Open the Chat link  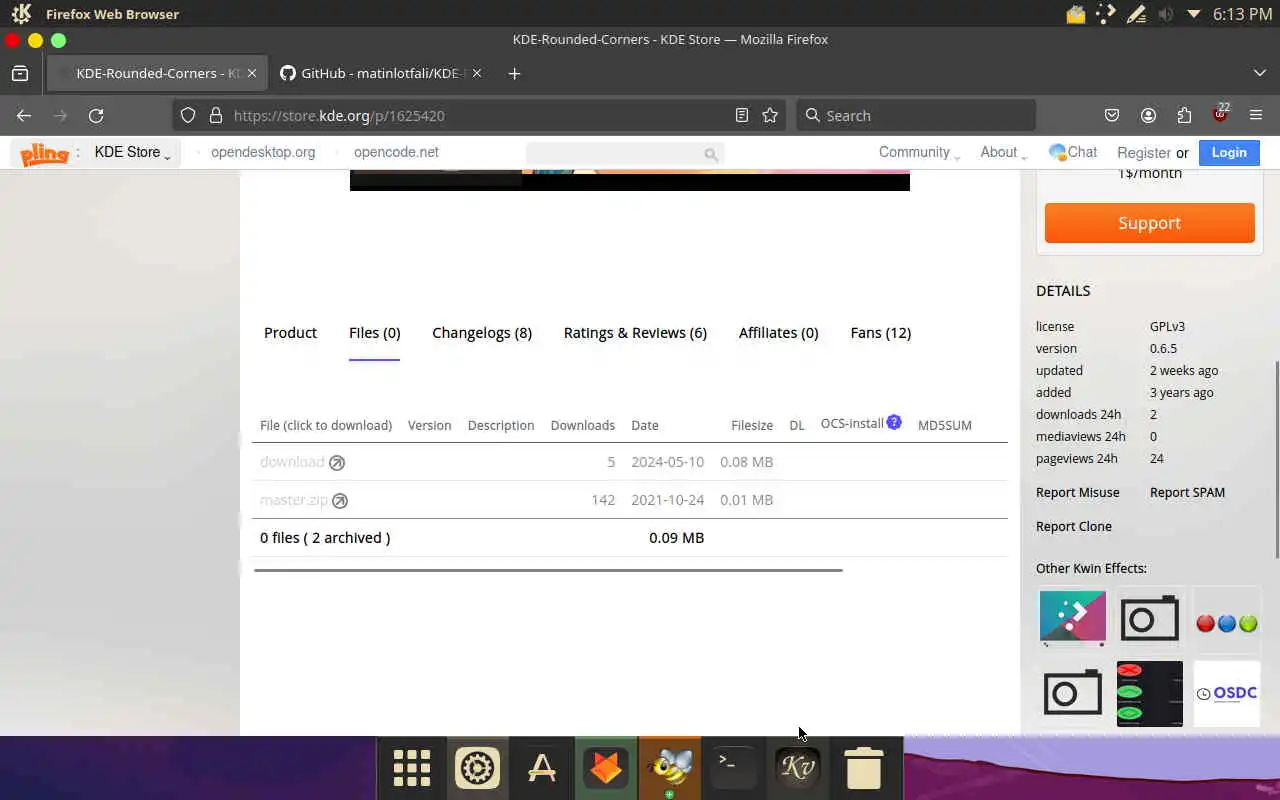[1073, 152]
